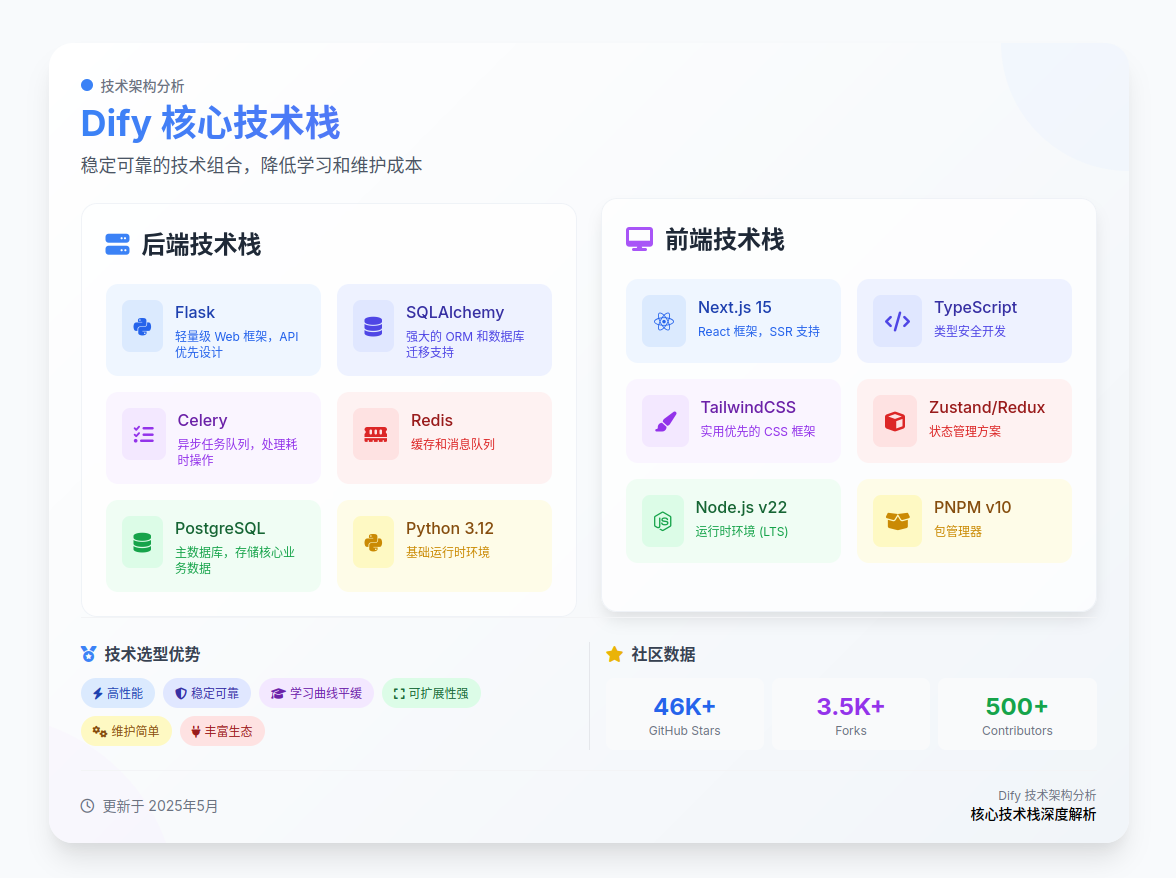The width and height of the screenshot is (1176, 878).
Task: Click the star icon beside 社区数据
Action: click(x=614, y=655)
